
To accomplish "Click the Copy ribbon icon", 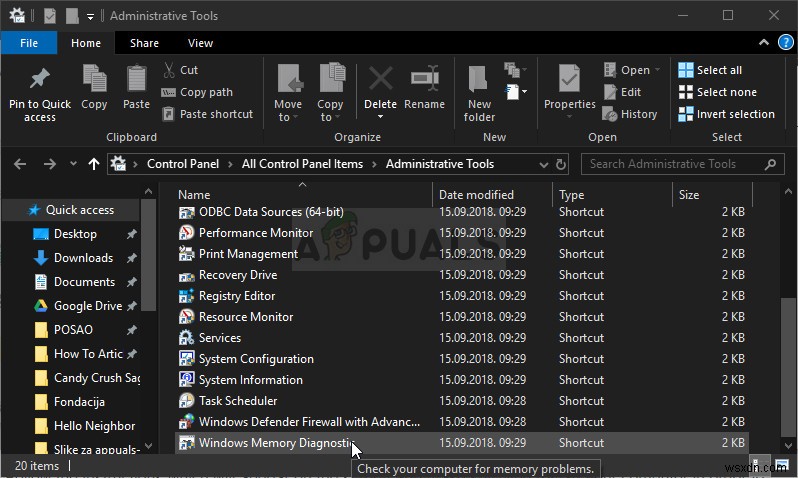I will [94, 78].
